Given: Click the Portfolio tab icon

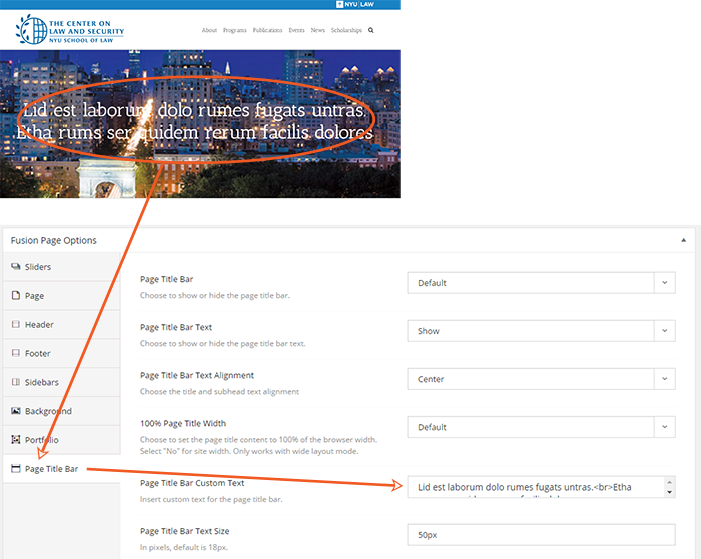Looking at the screenshot, I should (16, 440).
